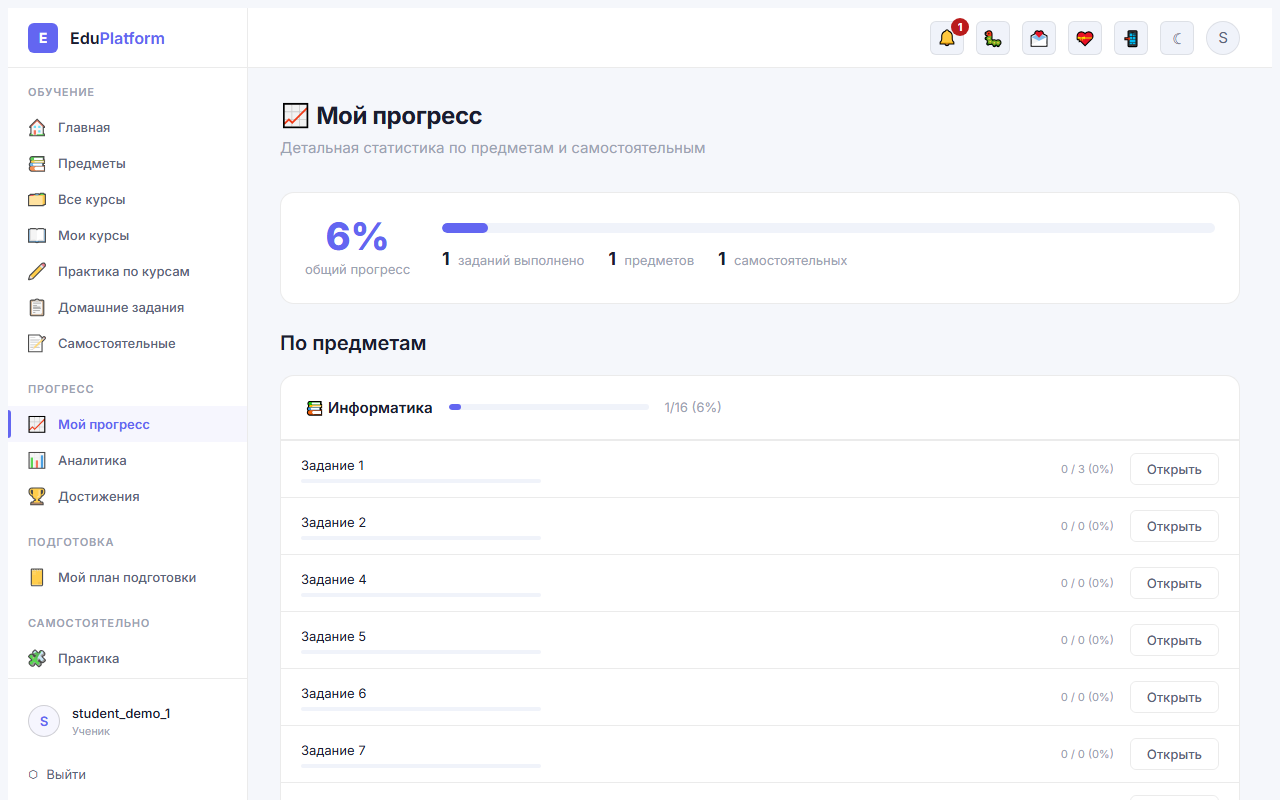The width and height of the screenshot is (1280, 800).
Task: Click the заданий выполнено statistic
Action: [513, 260]
